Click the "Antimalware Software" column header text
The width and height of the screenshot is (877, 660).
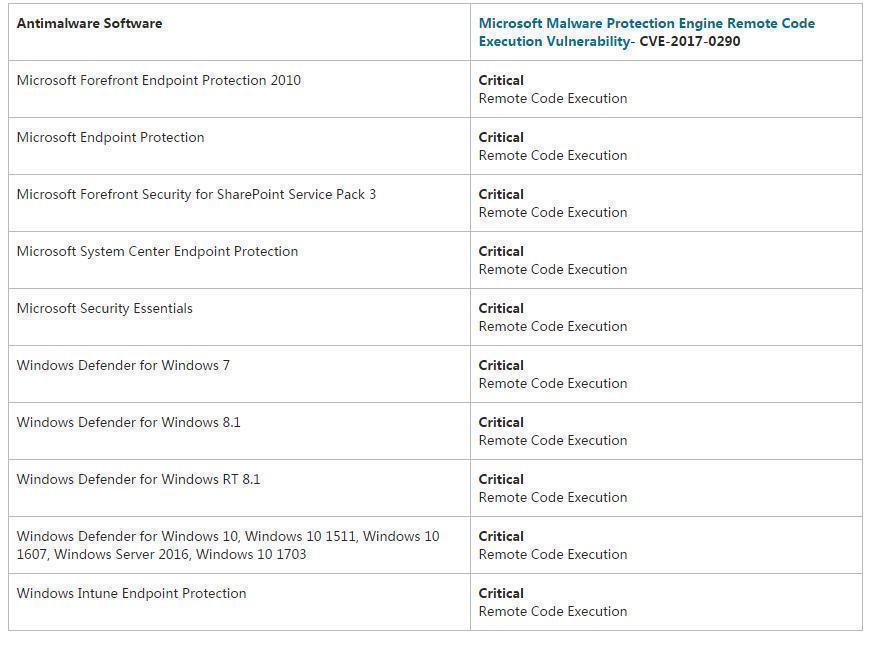(x=89, y=23)
